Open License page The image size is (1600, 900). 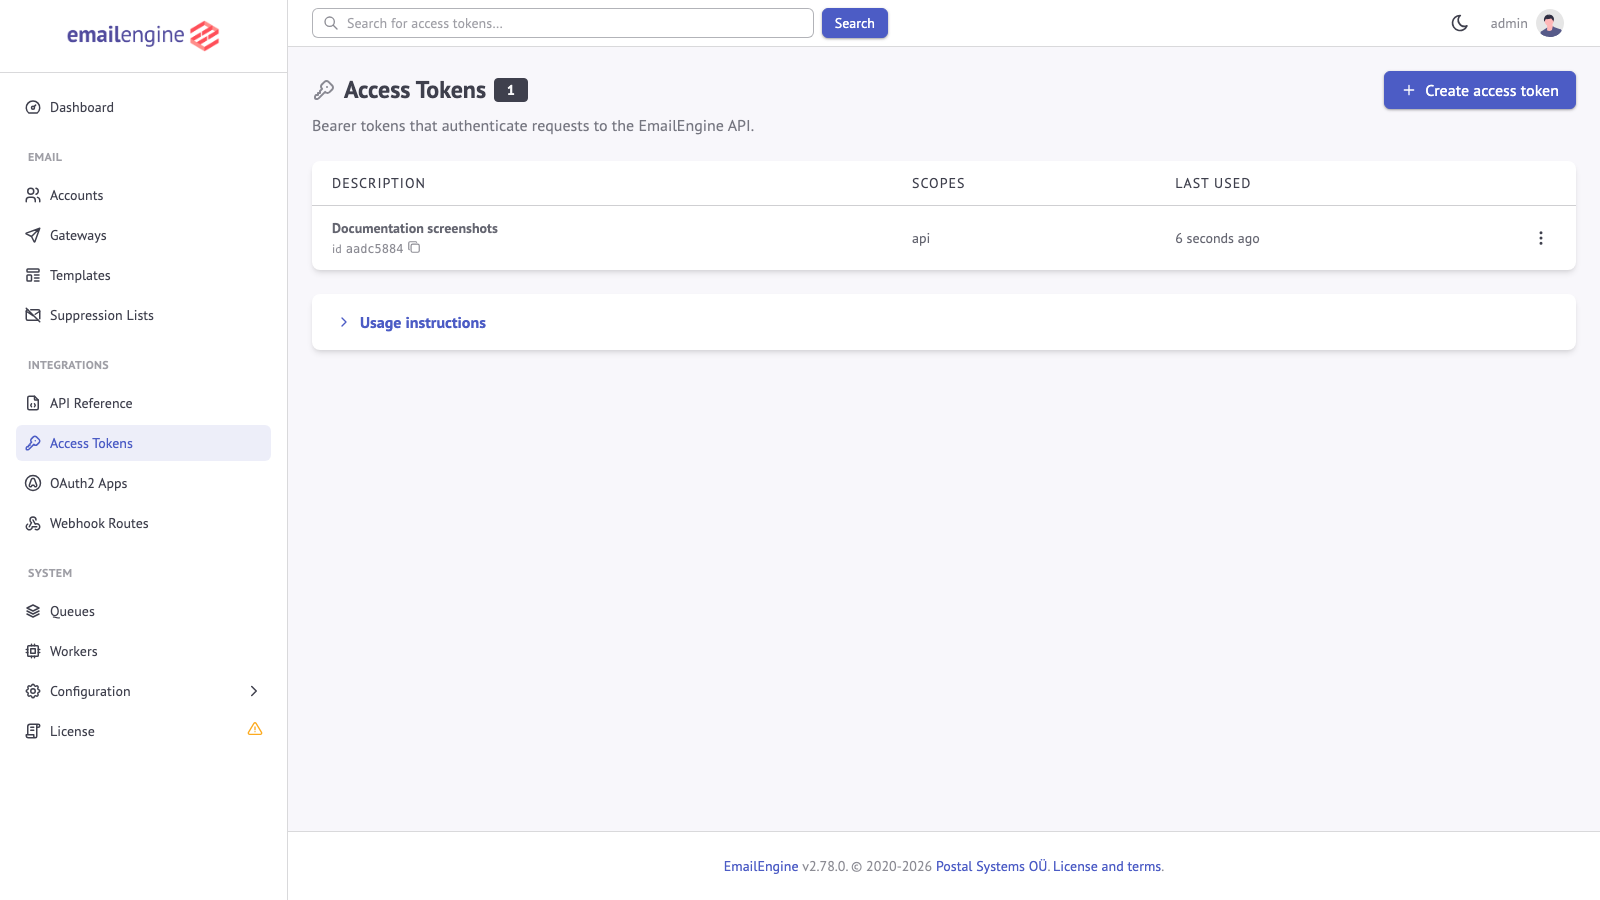click(x=143, y=731)
